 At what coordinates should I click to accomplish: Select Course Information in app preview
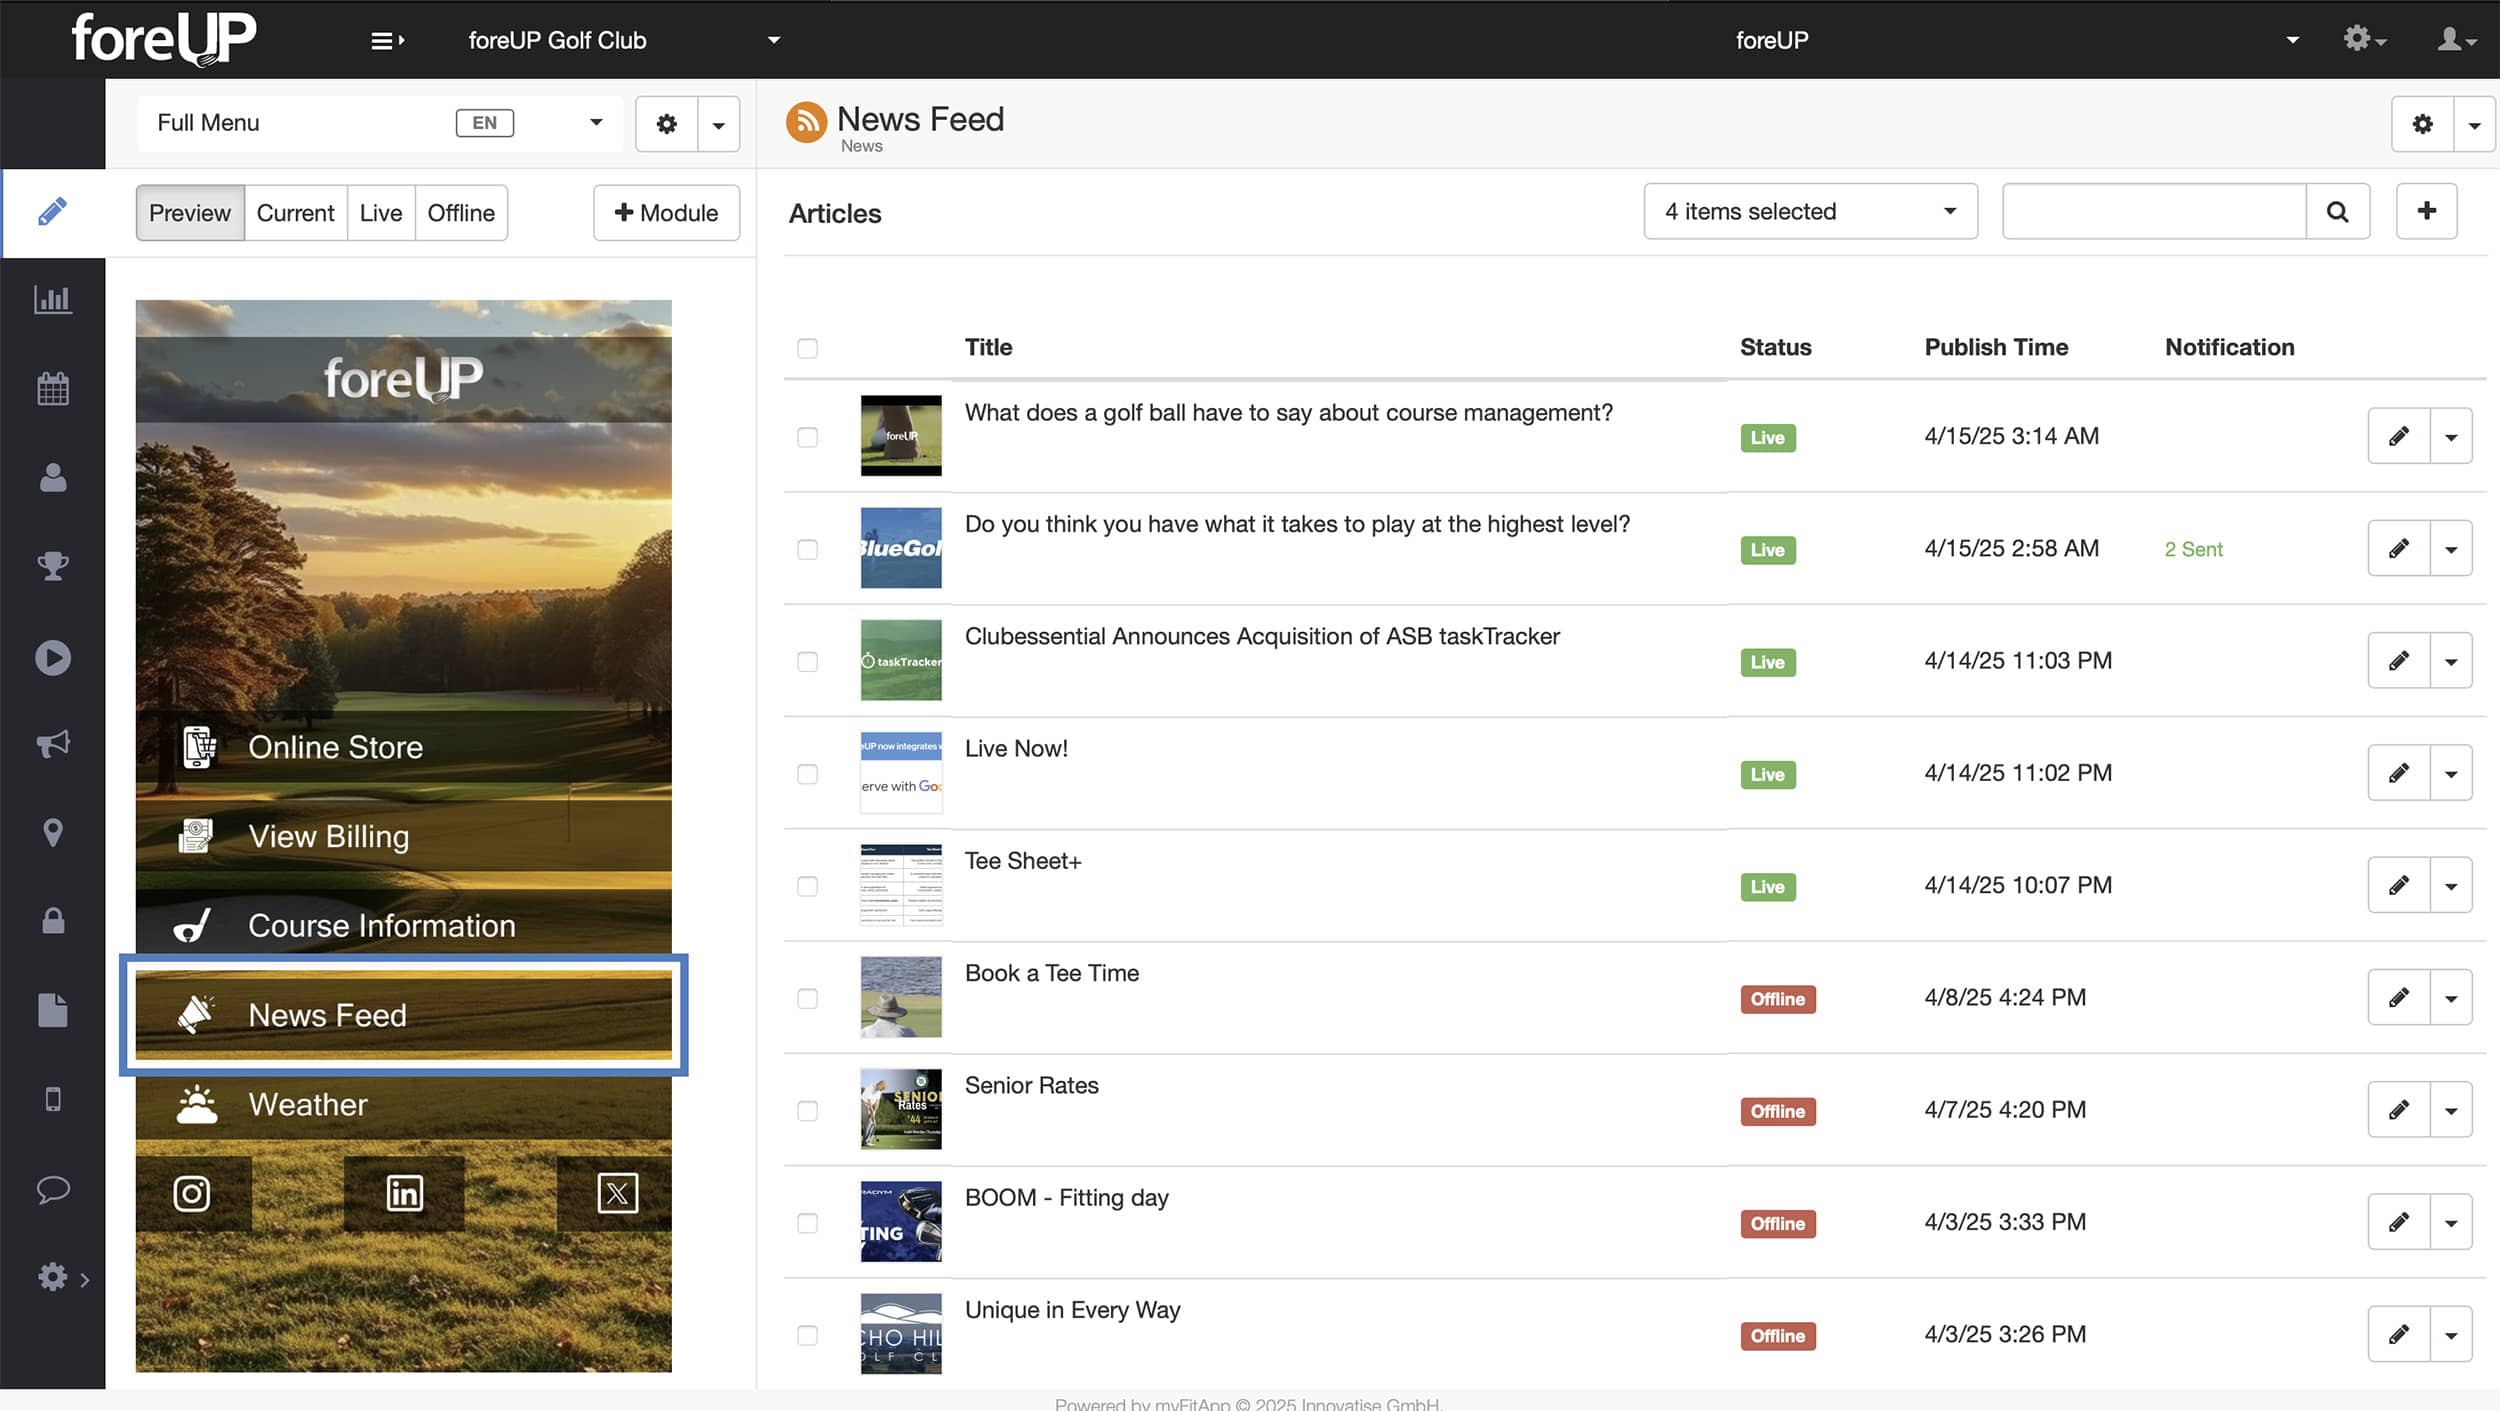[403, 925]
